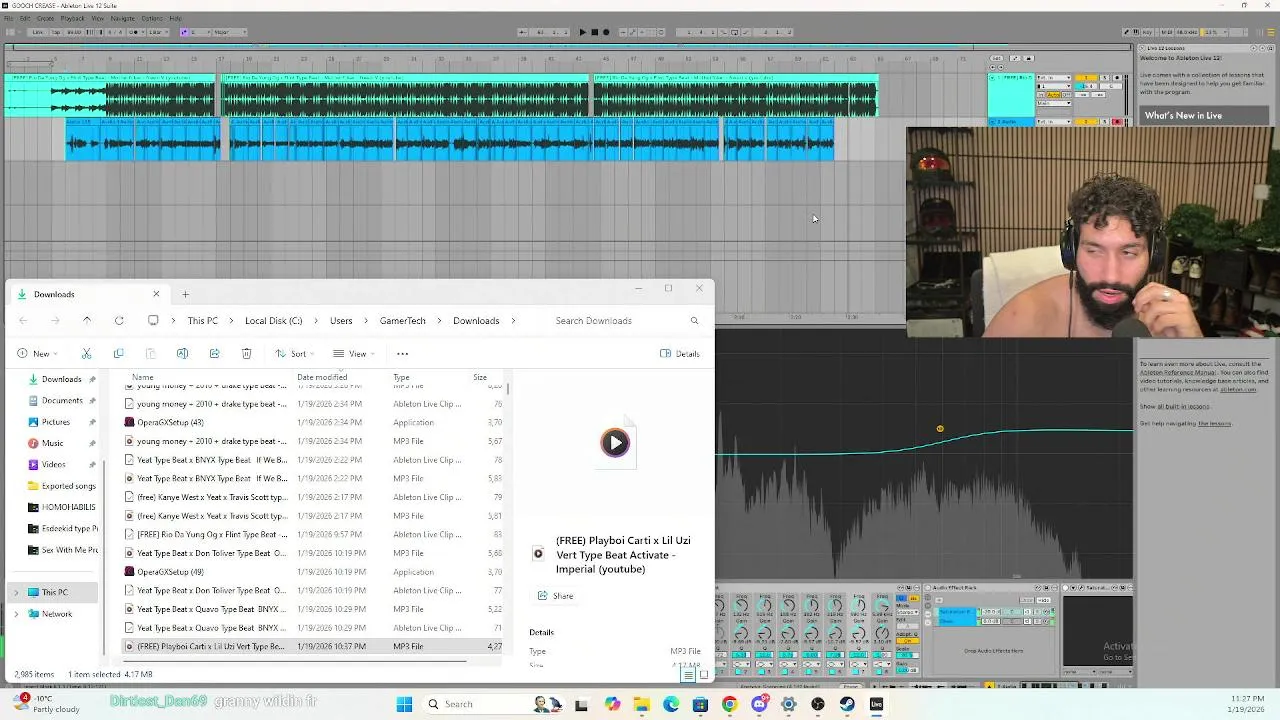Open Ableton's Help menu
Viewport: 1280px width, 720px height.
click(175, 18)
